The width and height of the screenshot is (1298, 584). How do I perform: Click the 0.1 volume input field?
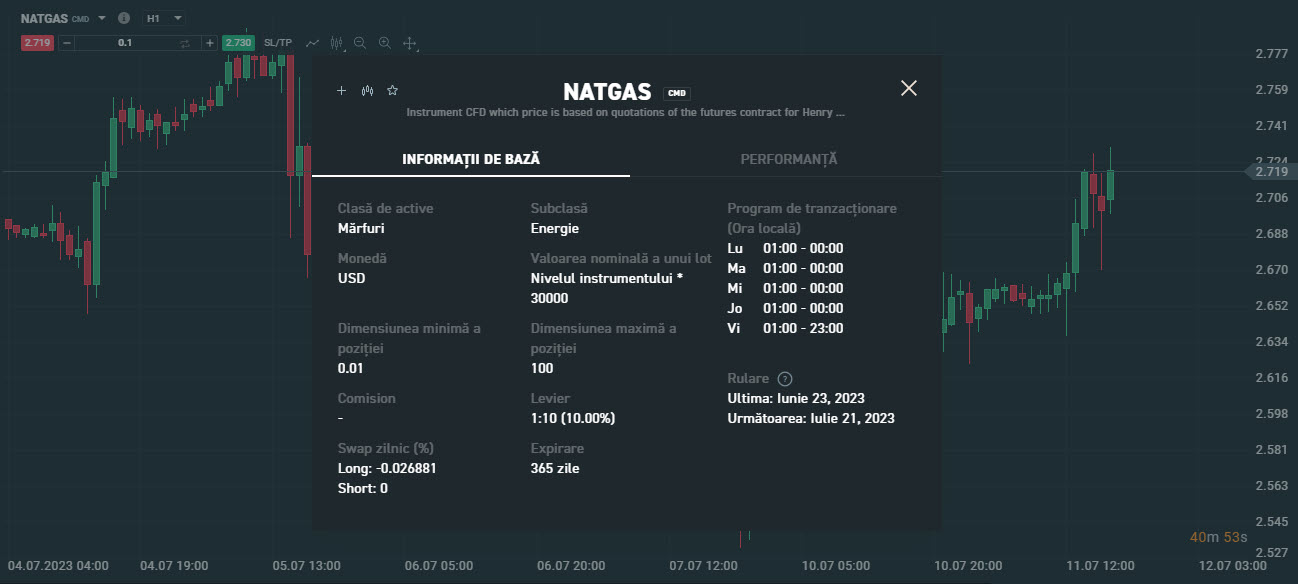click(125, 43)
